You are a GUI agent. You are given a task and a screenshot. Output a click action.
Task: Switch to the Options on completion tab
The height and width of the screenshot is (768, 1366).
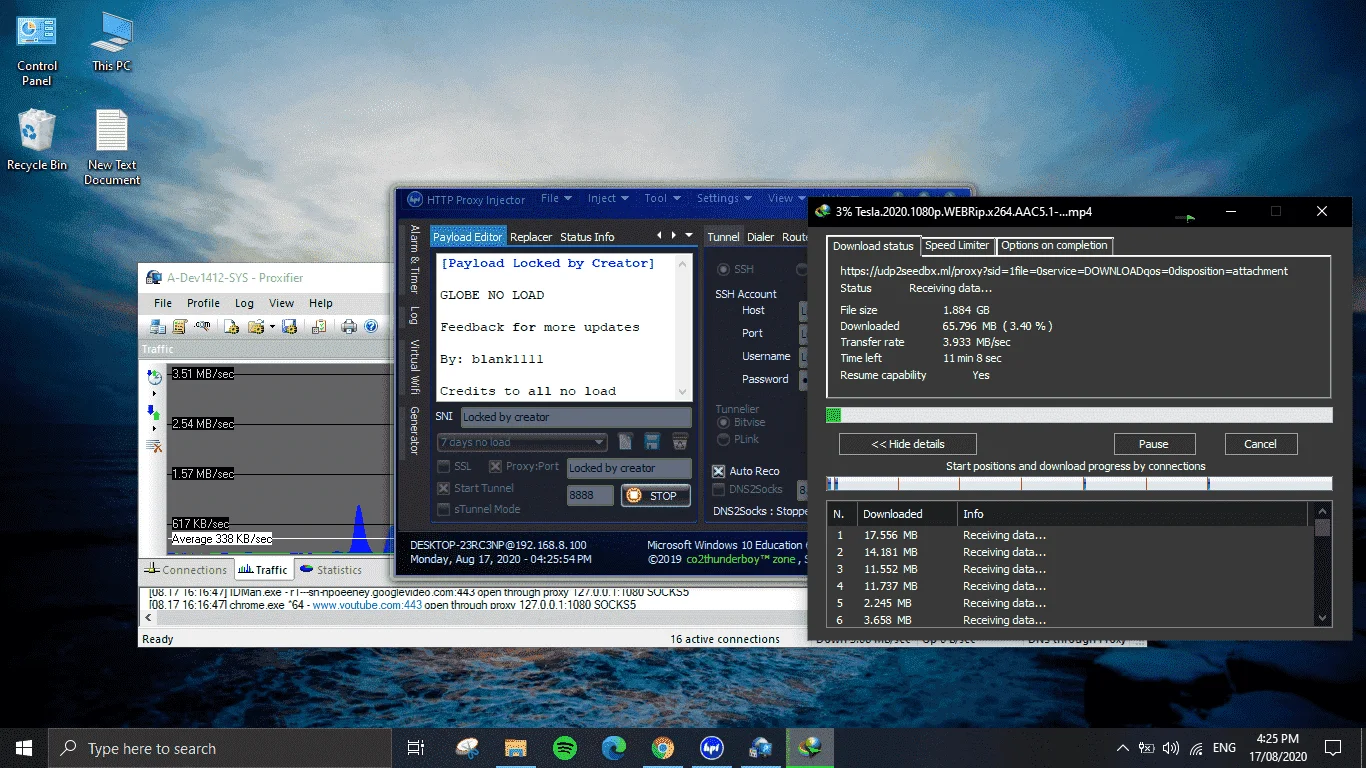point(1054,245)
